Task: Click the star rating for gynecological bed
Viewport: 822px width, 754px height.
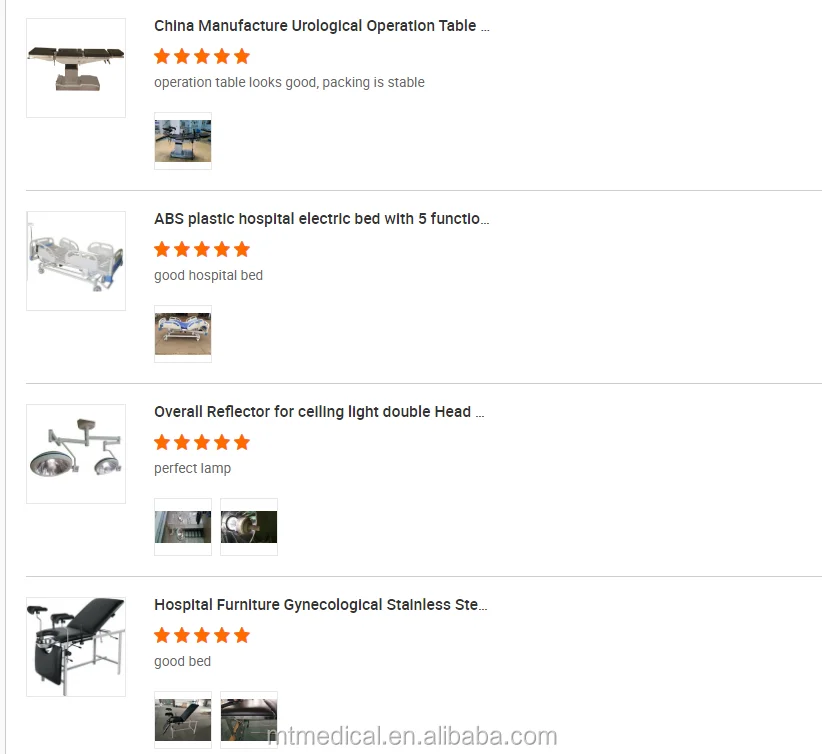Action: 202,635
